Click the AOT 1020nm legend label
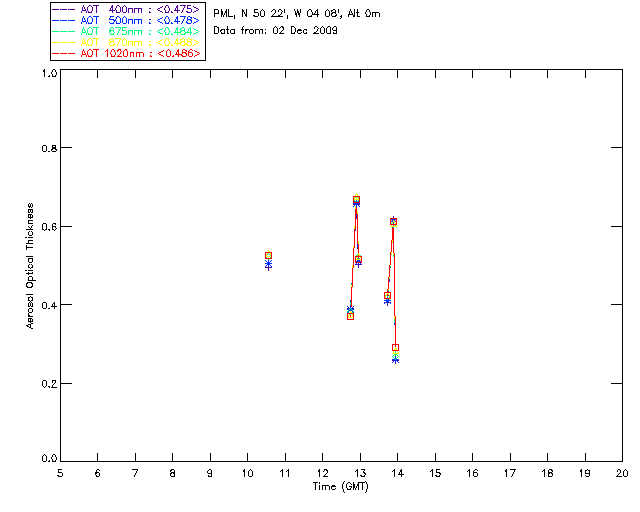Image resolution: width=640 pixels, height=512 pixels. pos(140,53)
